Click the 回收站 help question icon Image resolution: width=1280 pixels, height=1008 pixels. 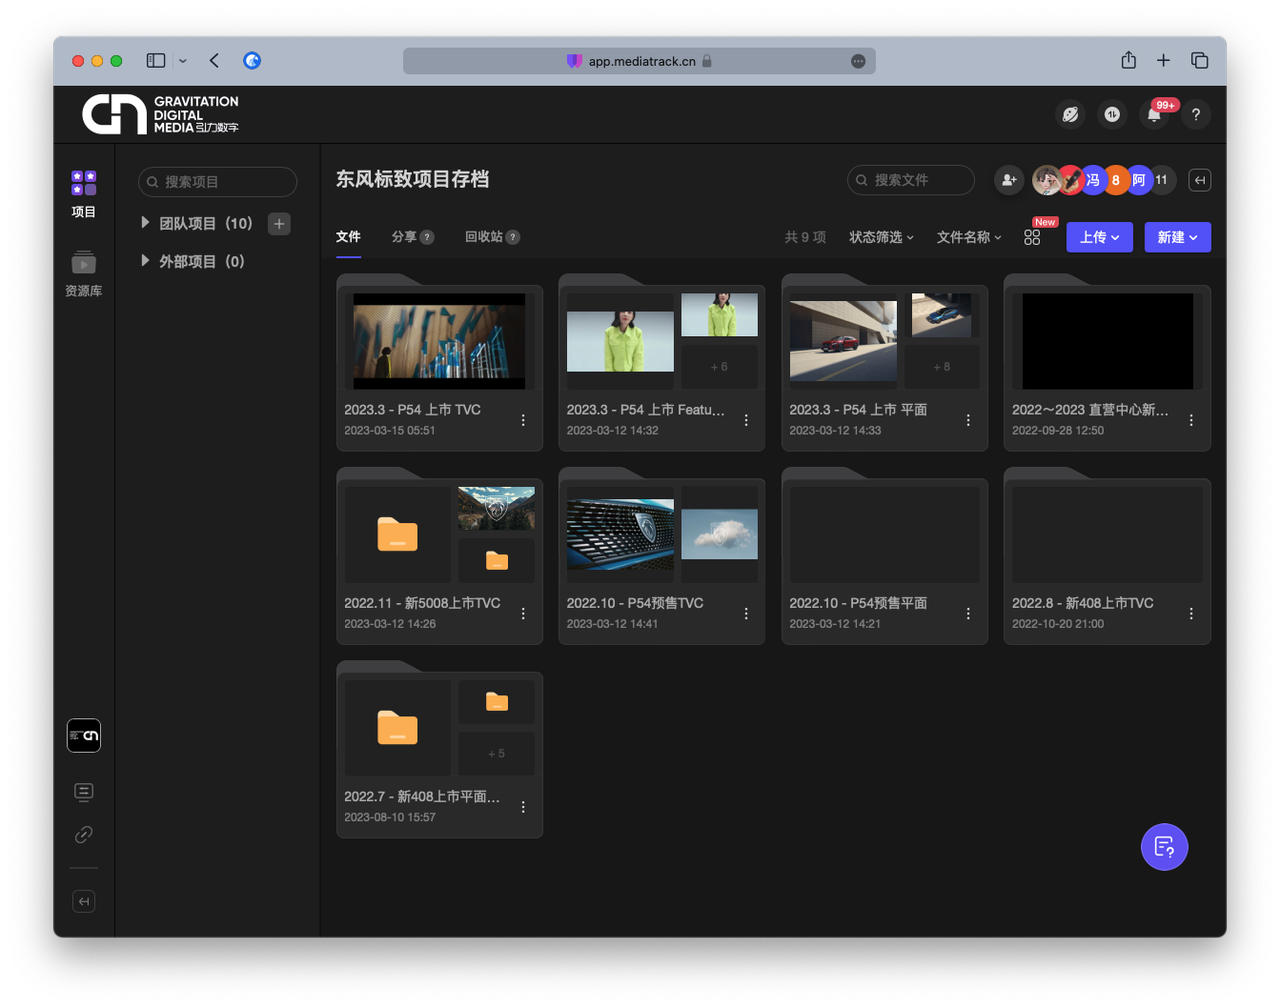click(x=513, y=237)
